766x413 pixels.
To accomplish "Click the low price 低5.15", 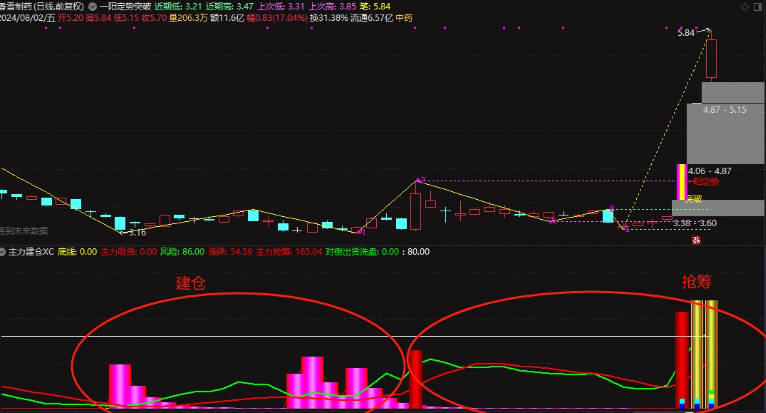I will [x=126, y=18].
